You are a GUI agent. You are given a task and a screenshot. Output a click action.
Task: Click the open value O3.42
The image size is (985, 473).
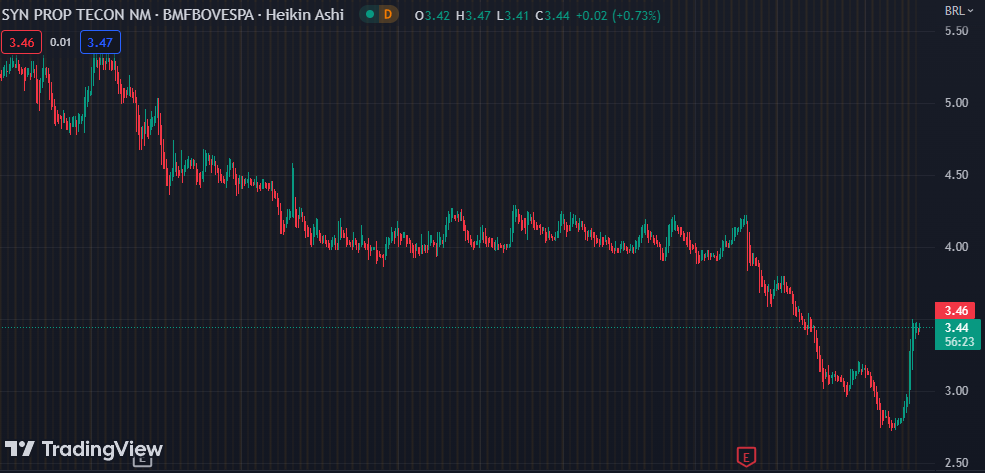coord(432,15)
